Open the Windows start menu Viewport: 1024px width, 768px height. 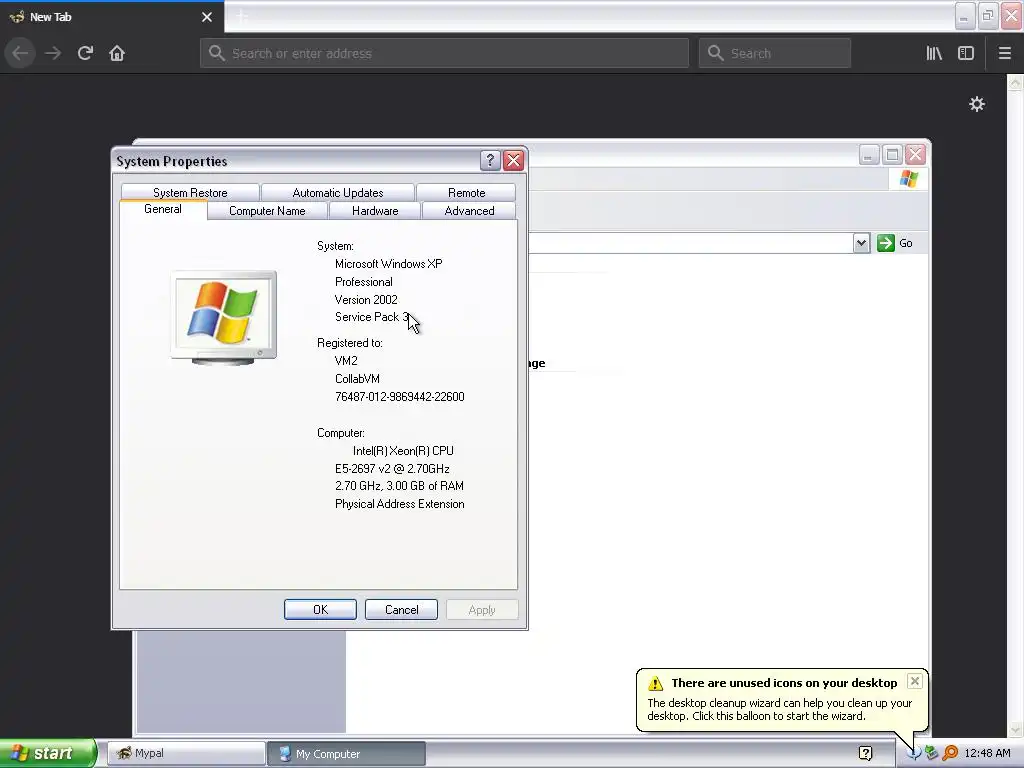(48, 753)
